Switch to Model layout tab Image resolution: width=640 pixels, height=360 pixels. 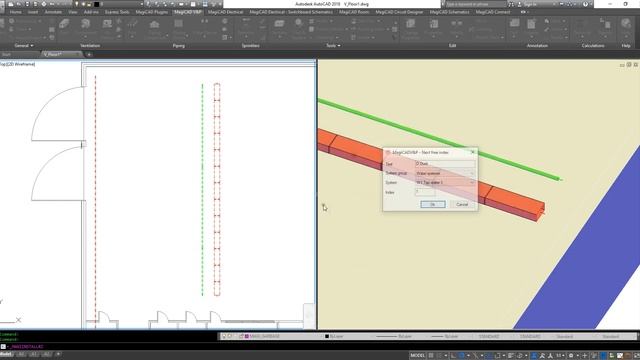tap(6, 354)
